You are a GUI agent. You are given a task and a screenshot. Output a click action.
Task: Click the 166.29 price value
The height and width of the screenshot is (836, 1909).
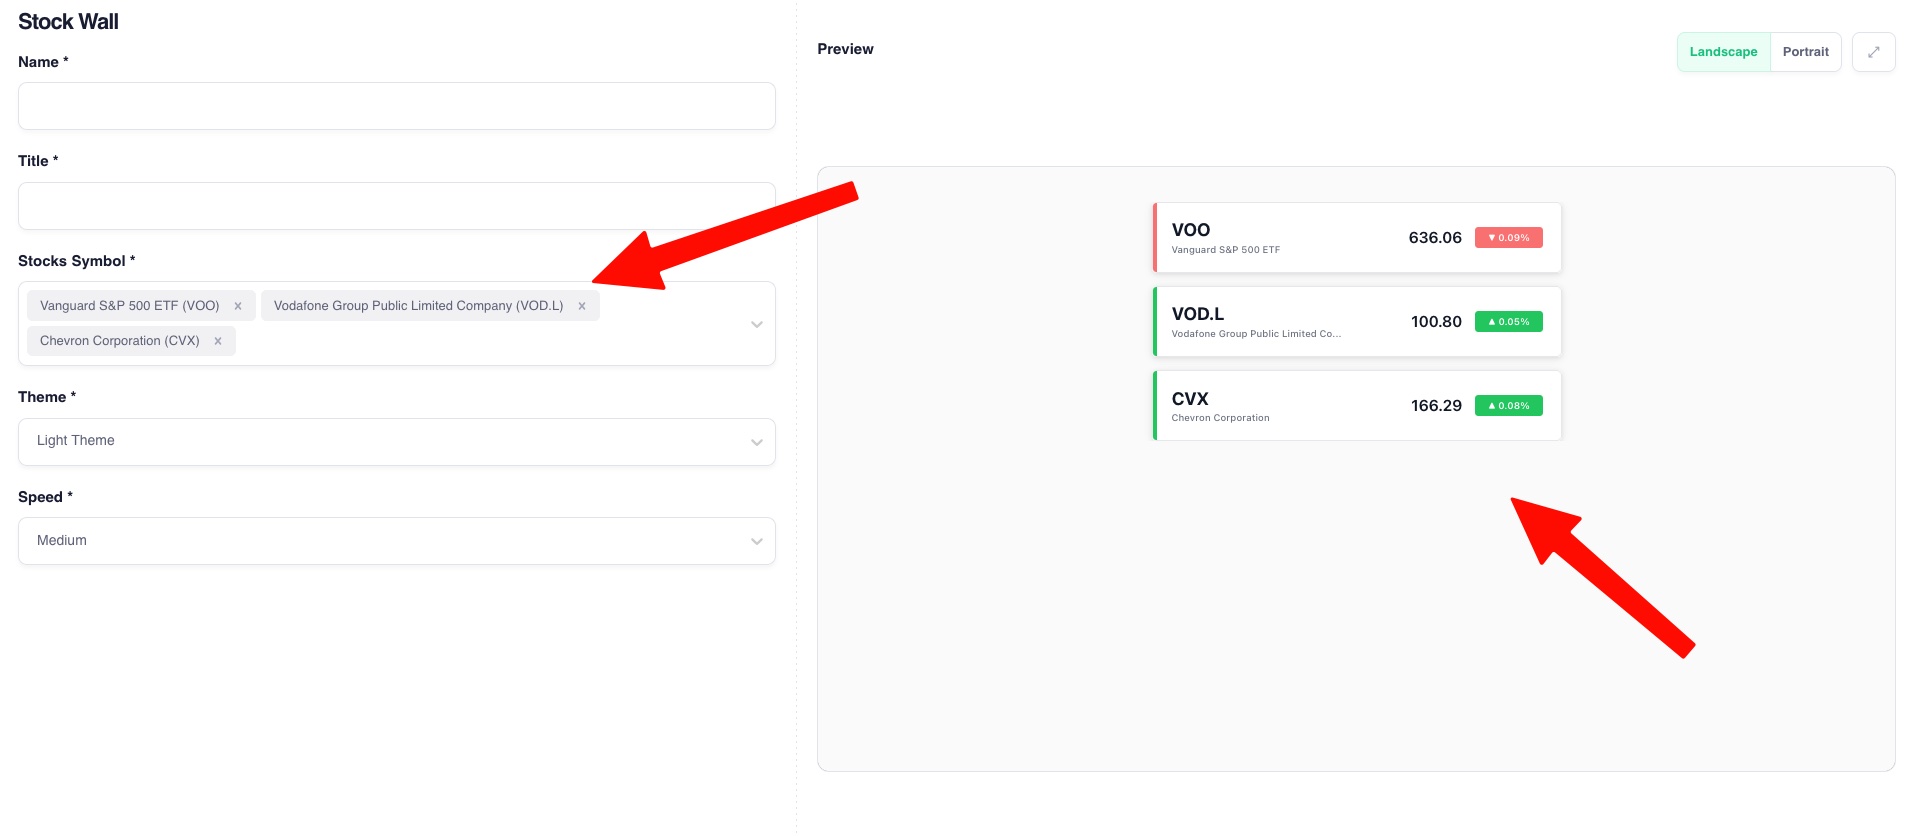pyautogui.click(x=1436, y=406)
